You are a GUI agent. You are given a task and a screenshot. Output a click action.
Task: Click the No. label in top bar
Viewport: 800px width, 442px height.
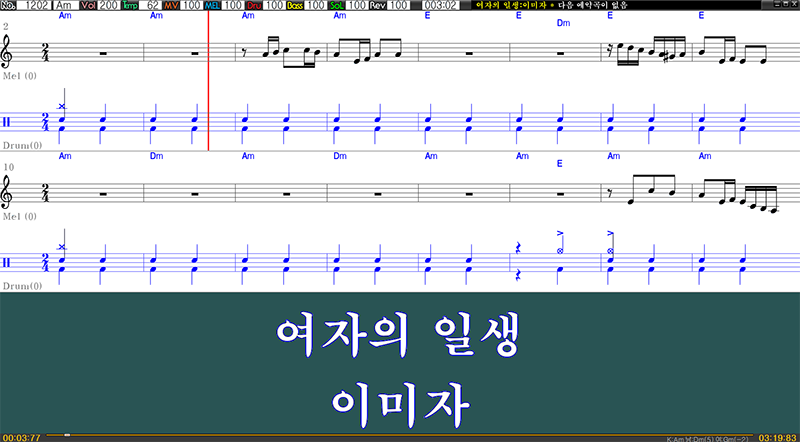[8, 5]
